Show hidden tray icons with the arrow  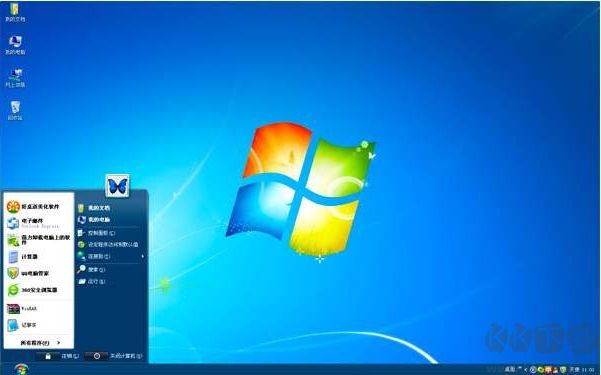pyautogui.click(x=525, y=370)
